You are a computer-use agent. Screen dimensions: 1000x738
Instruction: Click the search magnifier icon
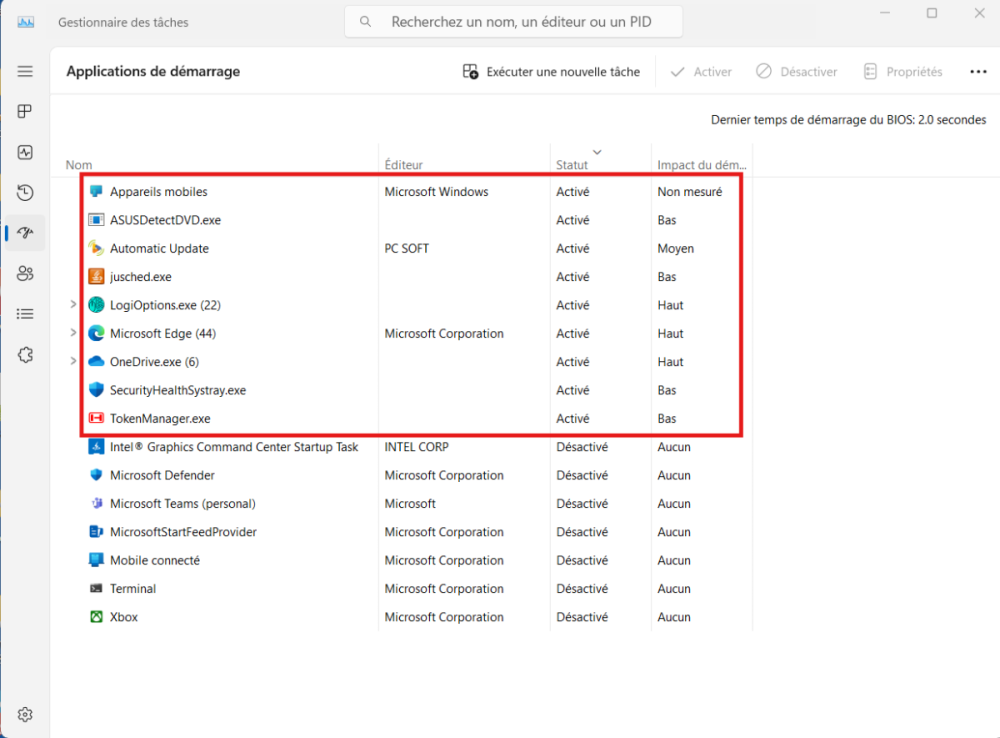(x=365, y=22)
